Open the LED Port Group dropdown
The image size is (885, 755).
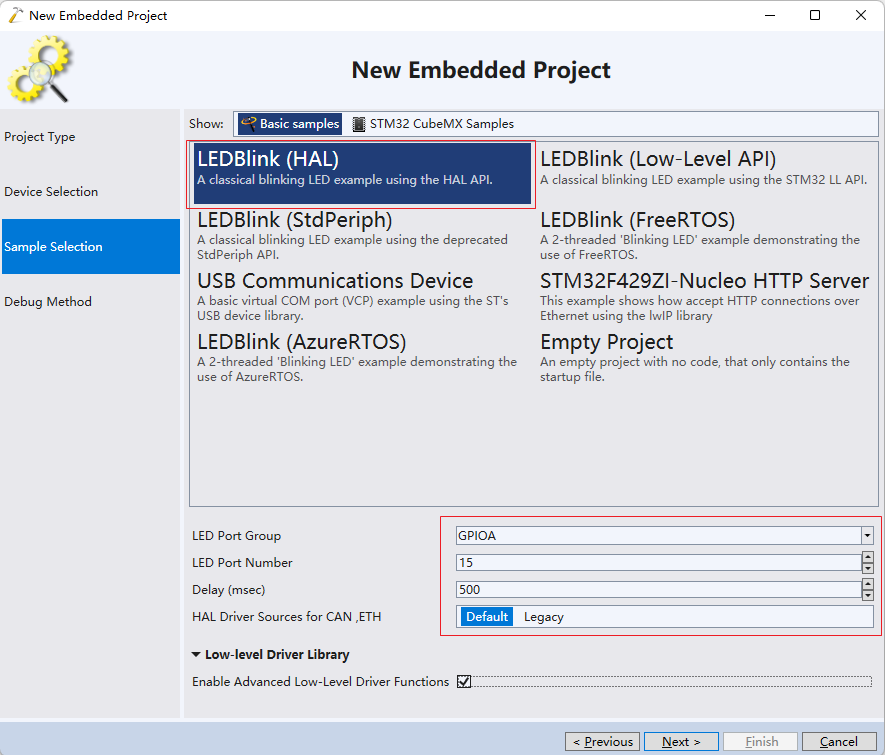(x=867, y=535)
